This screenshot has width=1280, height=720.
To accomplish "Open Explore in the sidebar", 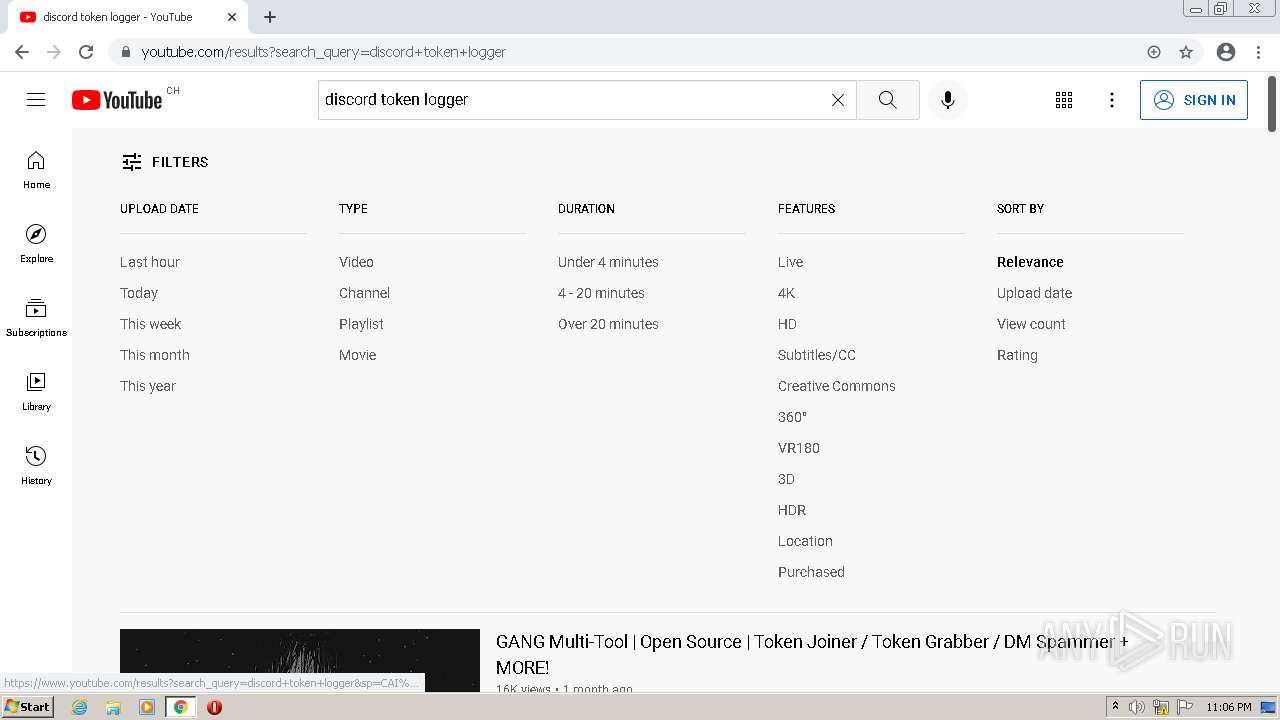I will coord(36,243).
